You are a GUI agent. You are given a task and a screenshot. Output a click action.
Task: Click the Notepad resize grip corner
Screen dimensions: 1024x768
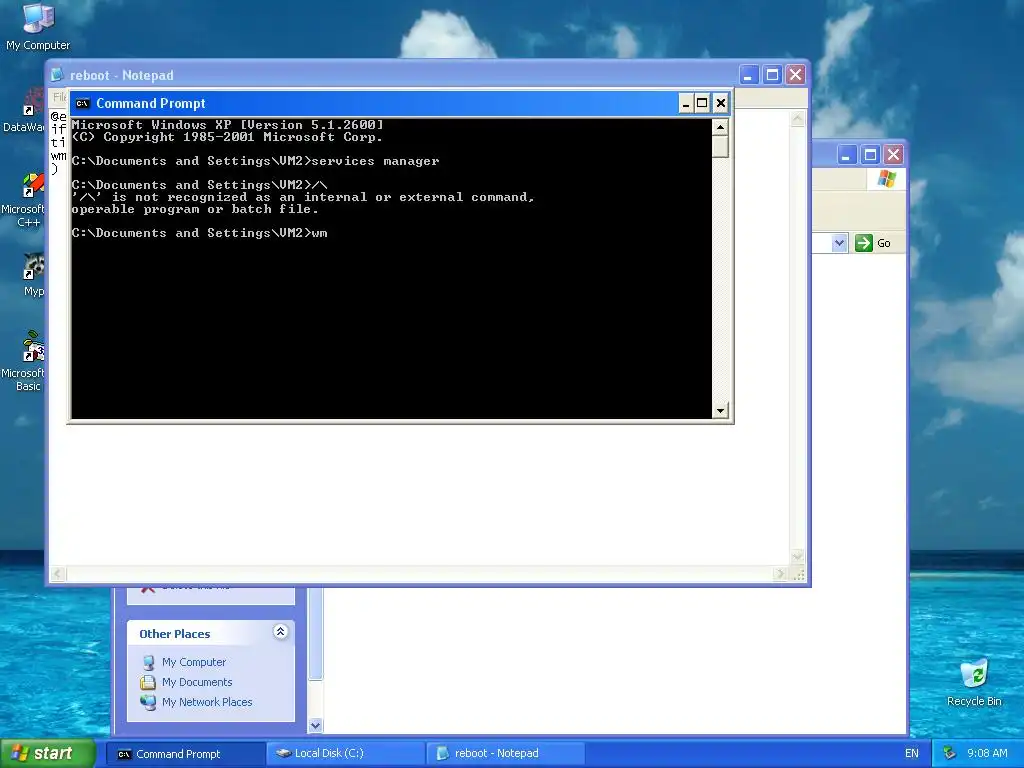tap(799, 574)
